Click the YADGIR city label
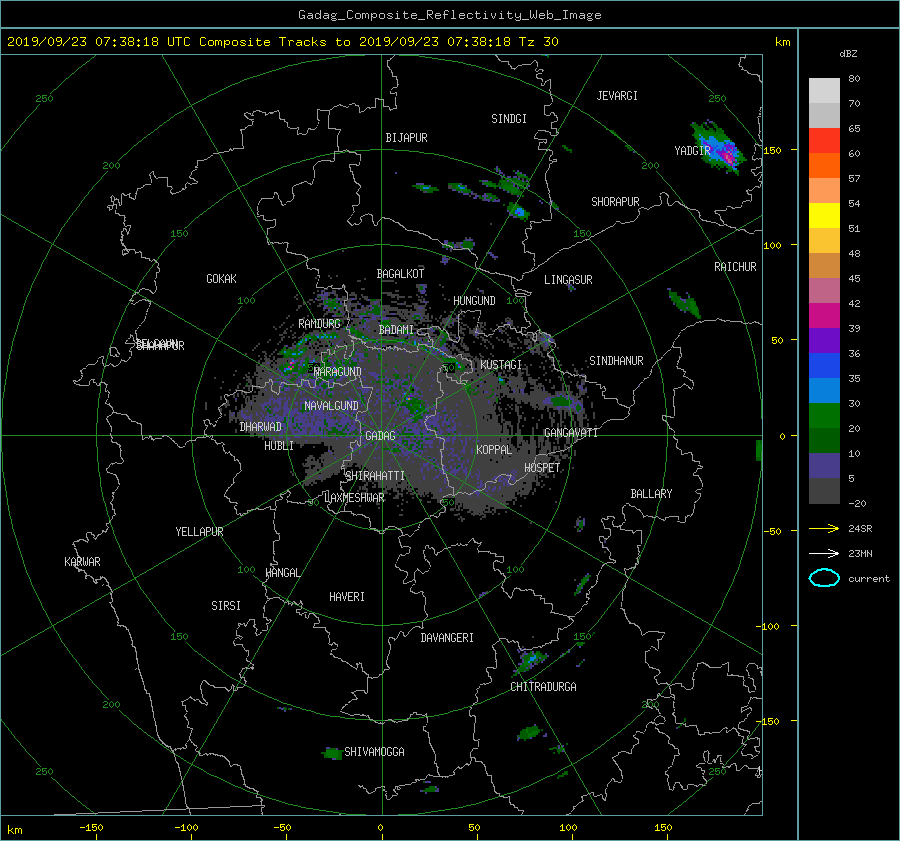Image resolution: width=900 pixels, height=841 pixels. tap(692, 150)
